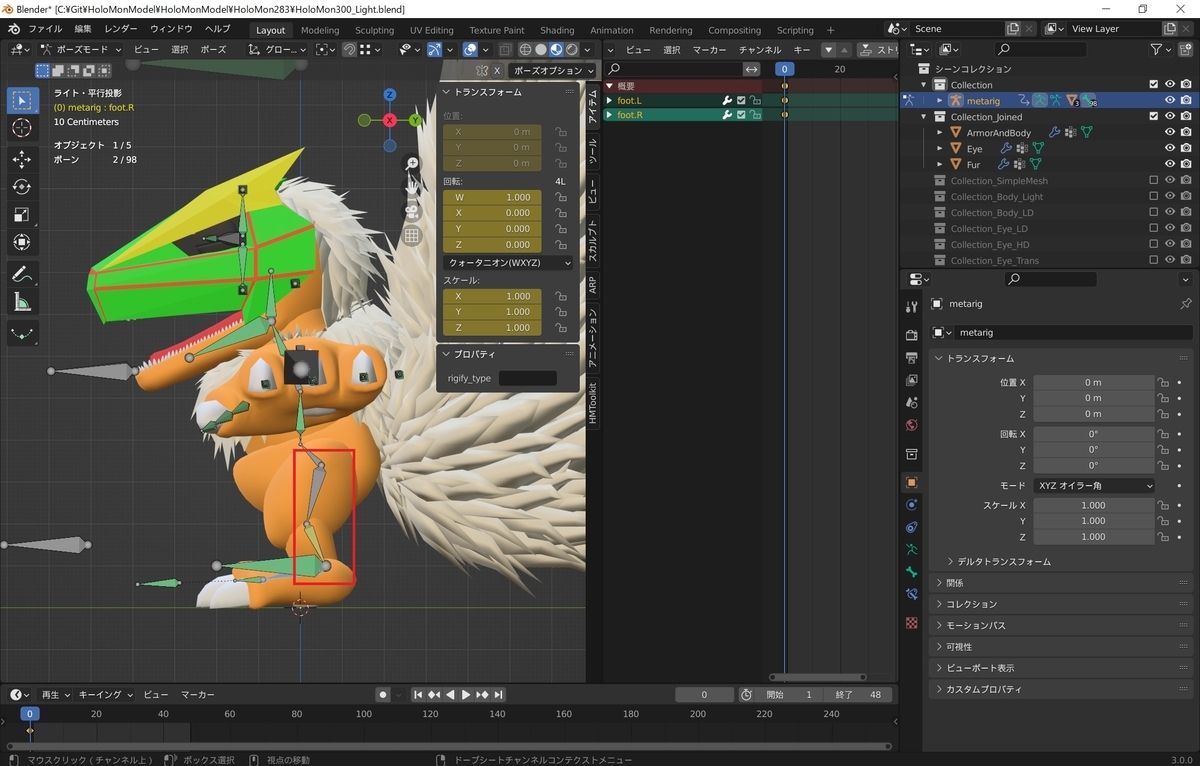Open the ファイル menu
This screenshot has height=766, width=1200.
pyautogui.click(x=45, y=29)
